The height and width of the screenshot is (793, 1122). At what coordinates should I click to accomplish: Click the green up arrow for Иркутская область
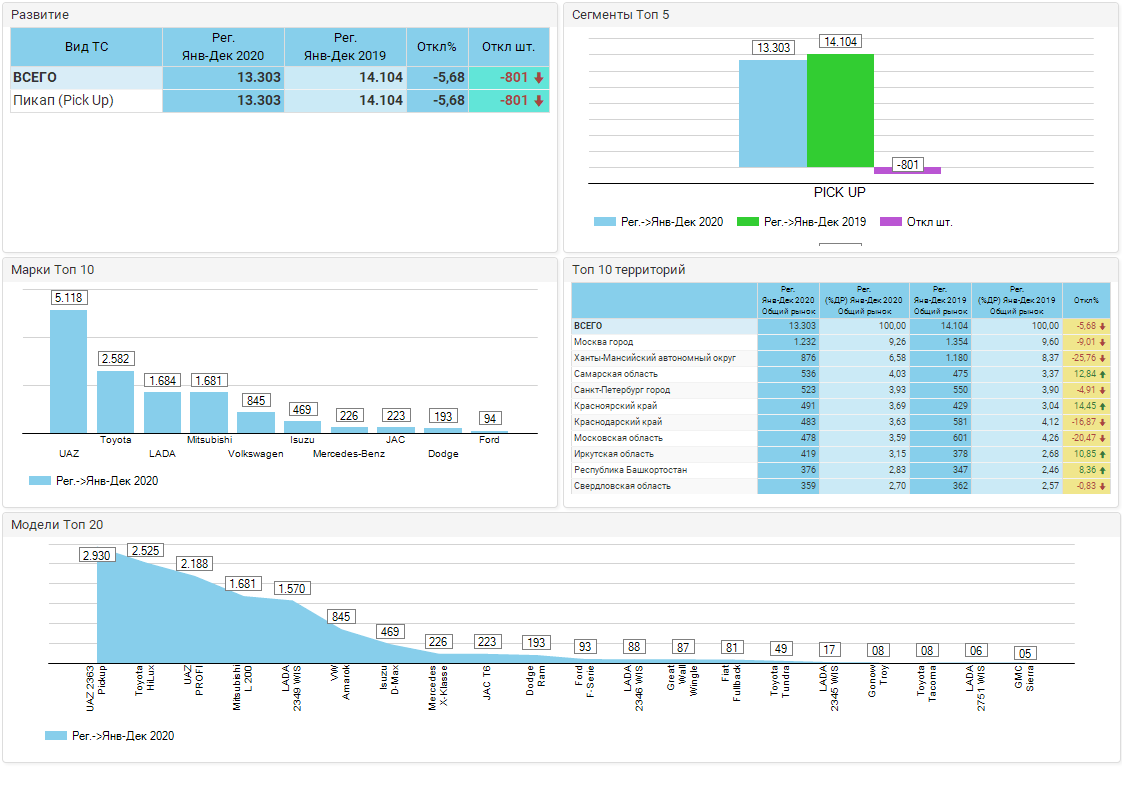coord(1103,454)
